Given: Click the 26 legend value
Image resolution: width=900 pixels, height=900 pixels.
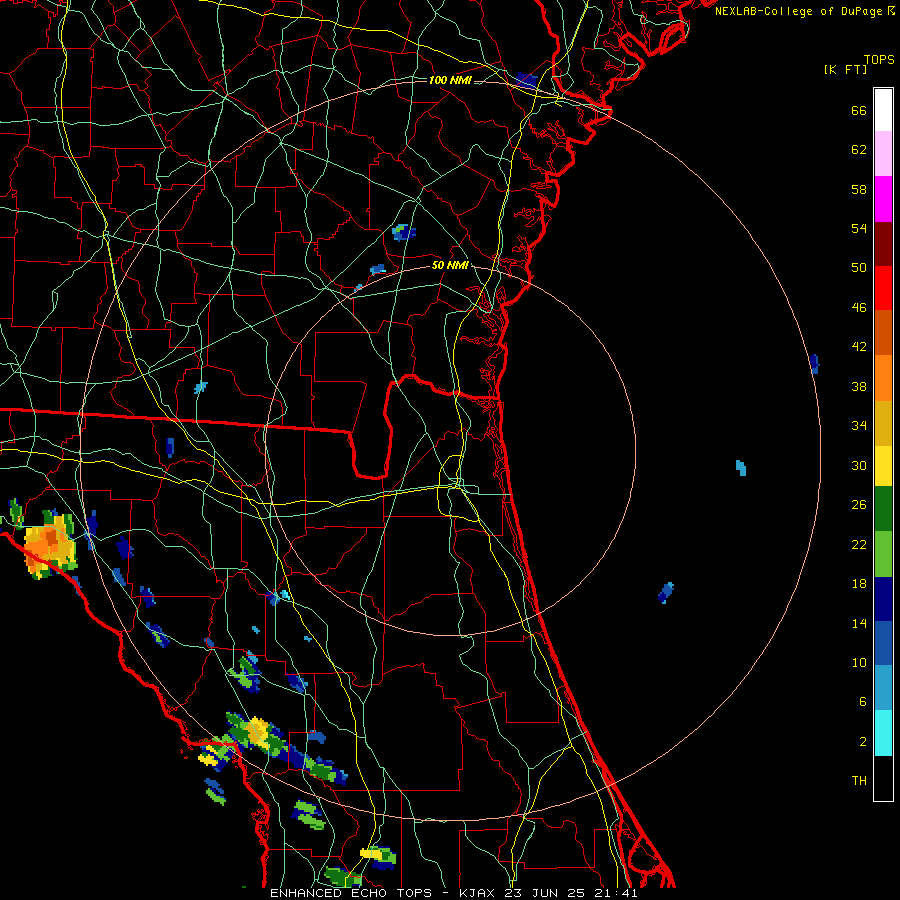Looking at the screenshot, I should [x=859, y=505].
